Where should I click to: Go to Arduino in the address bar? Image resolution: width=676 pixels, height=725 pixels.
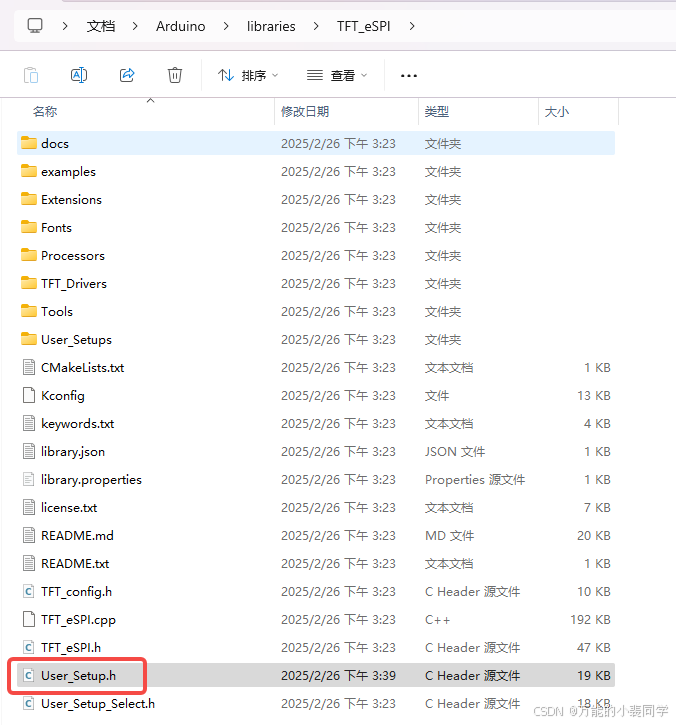tap(180, 26)
